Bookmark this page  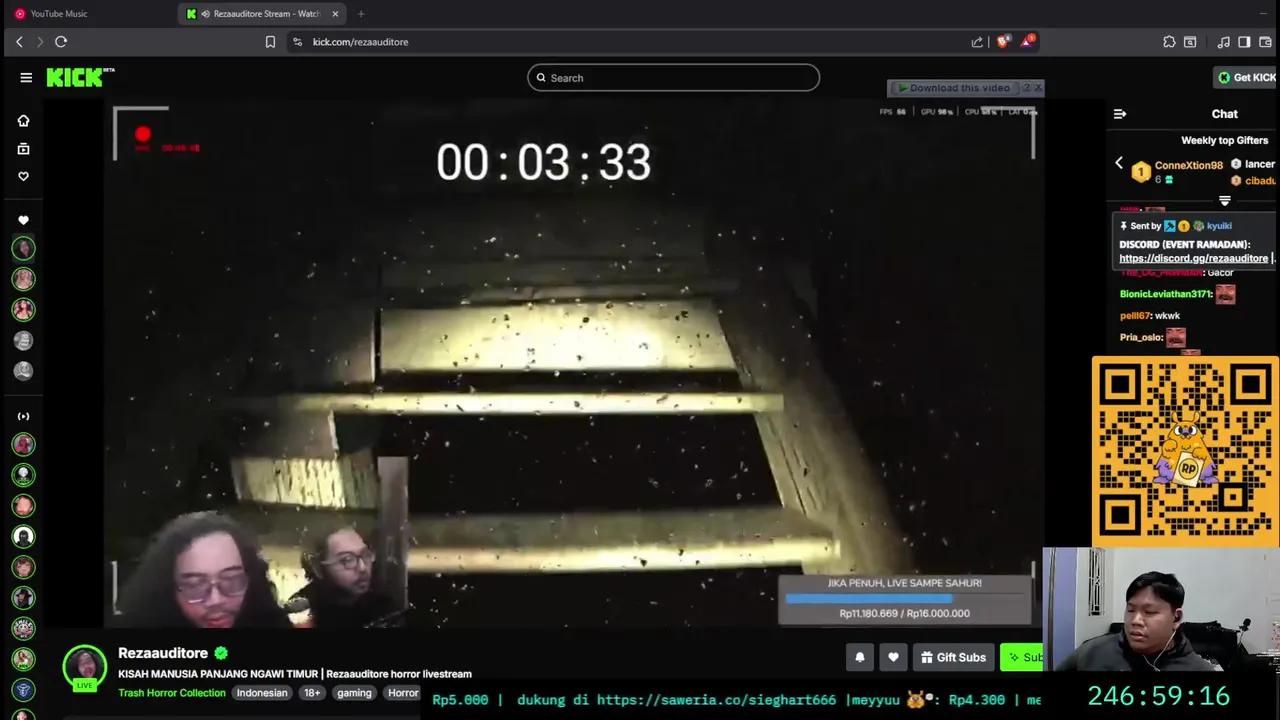coord(270,42)
